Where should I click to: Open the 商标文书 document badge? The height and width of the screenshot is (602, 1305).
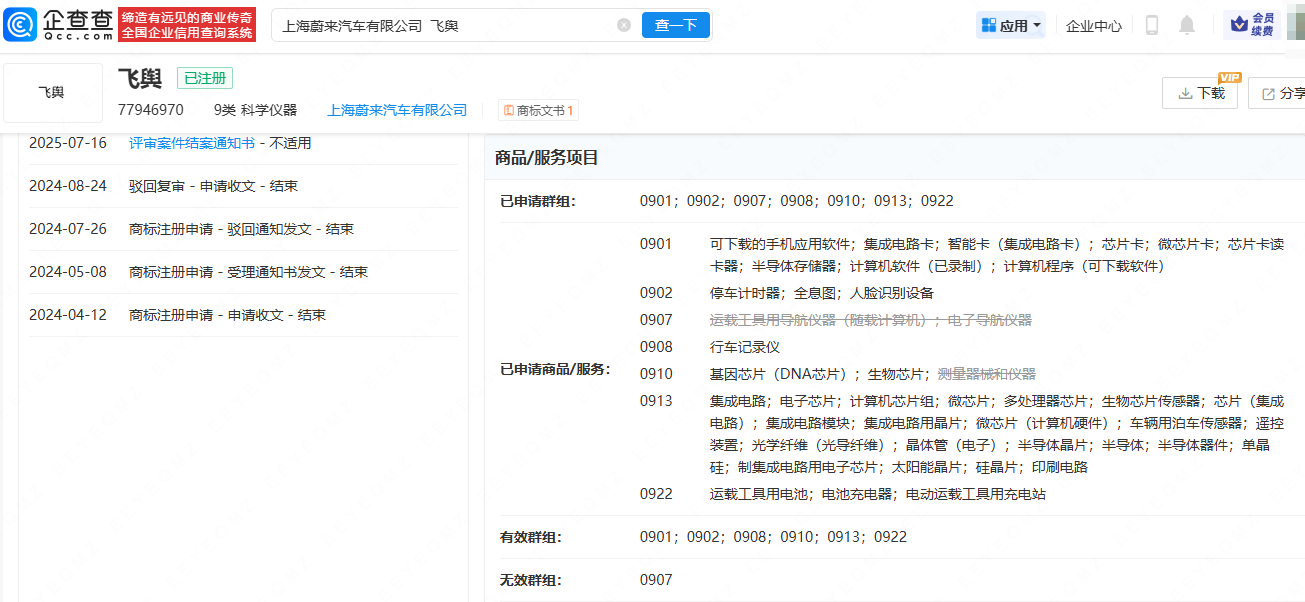point(538,110)
